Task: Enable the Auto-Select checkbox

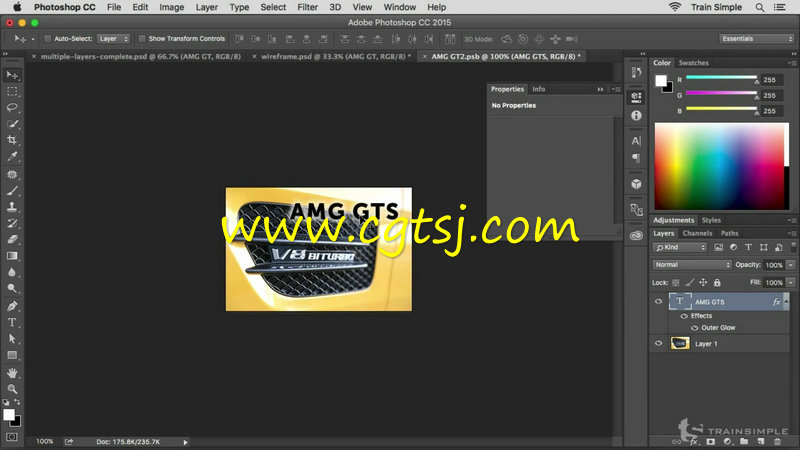Action: click(47, 39)
